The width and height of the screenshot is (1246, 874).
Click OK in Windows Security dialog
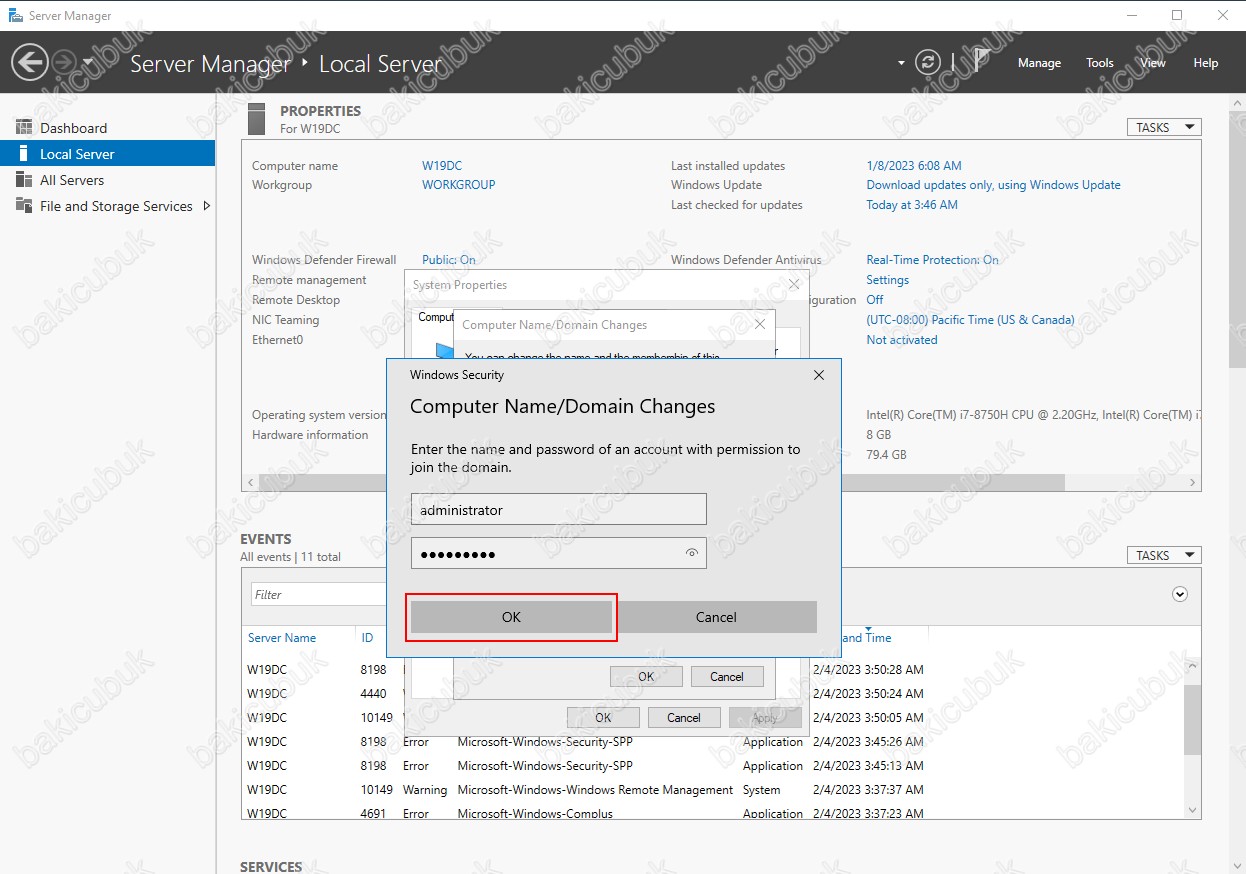click(x=511, y=617)
